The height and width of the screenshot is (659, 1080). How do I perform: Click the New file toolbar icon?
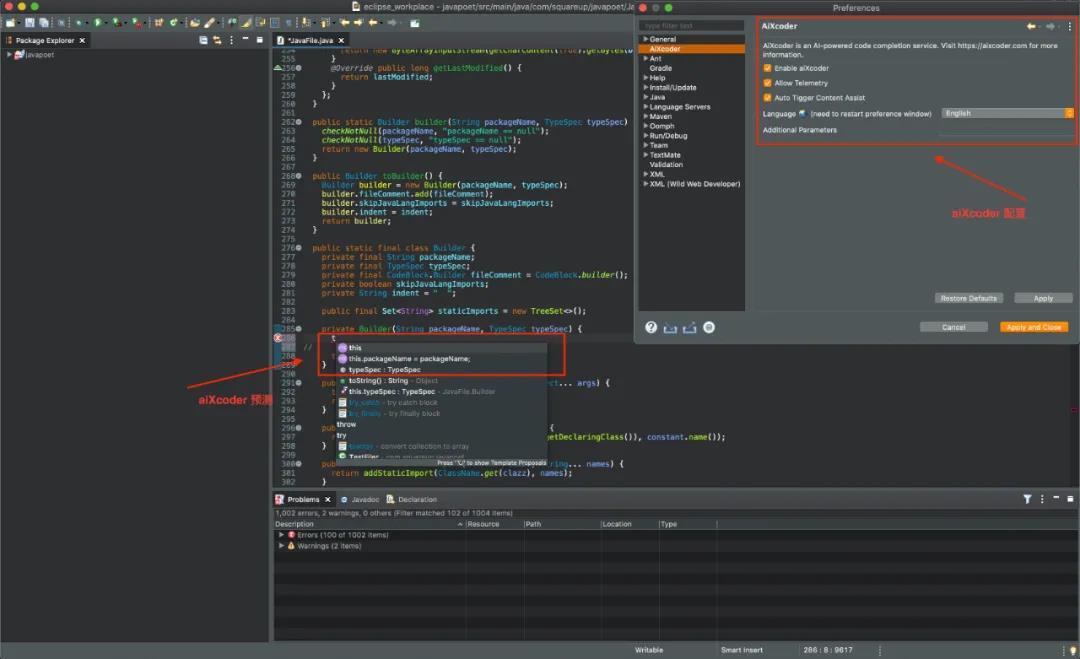pos(10,23)
